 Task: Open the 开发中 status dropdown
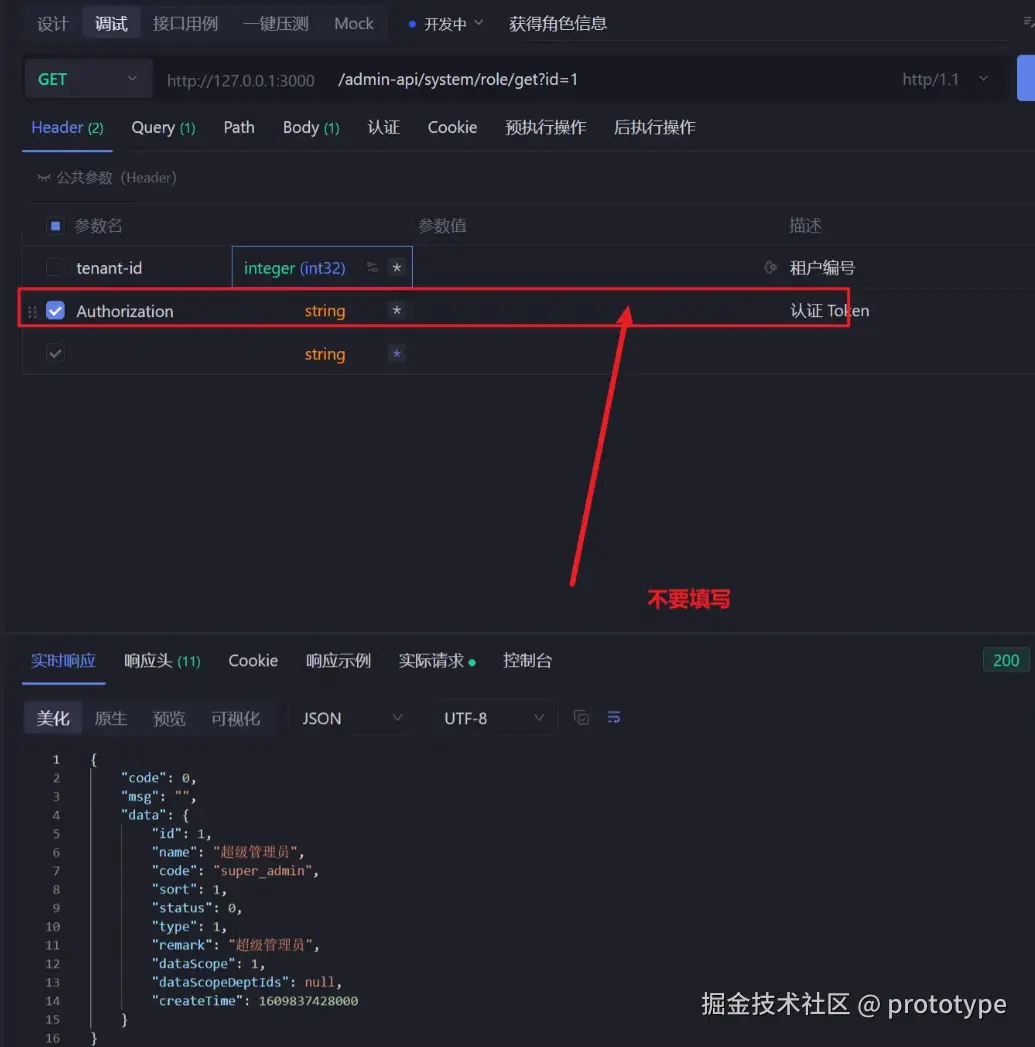coord(443,23)
